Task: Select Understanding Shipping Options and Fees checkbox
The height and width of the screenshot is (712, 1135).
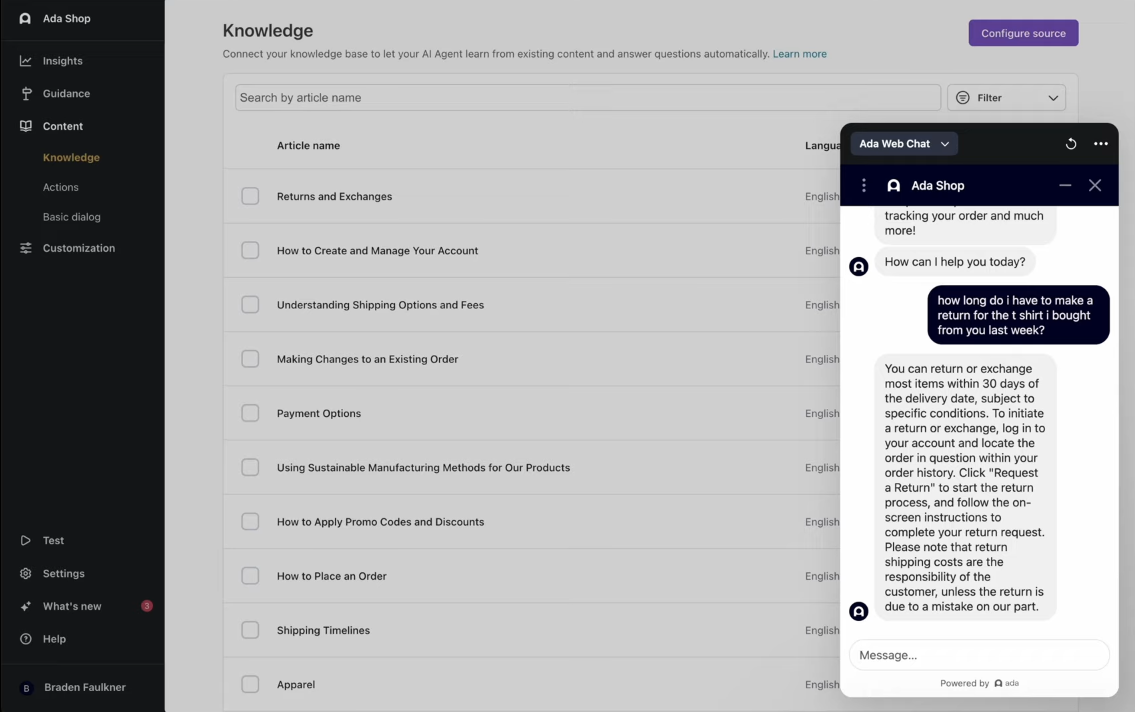Action: pyautogui.click(x=250, y=305)
